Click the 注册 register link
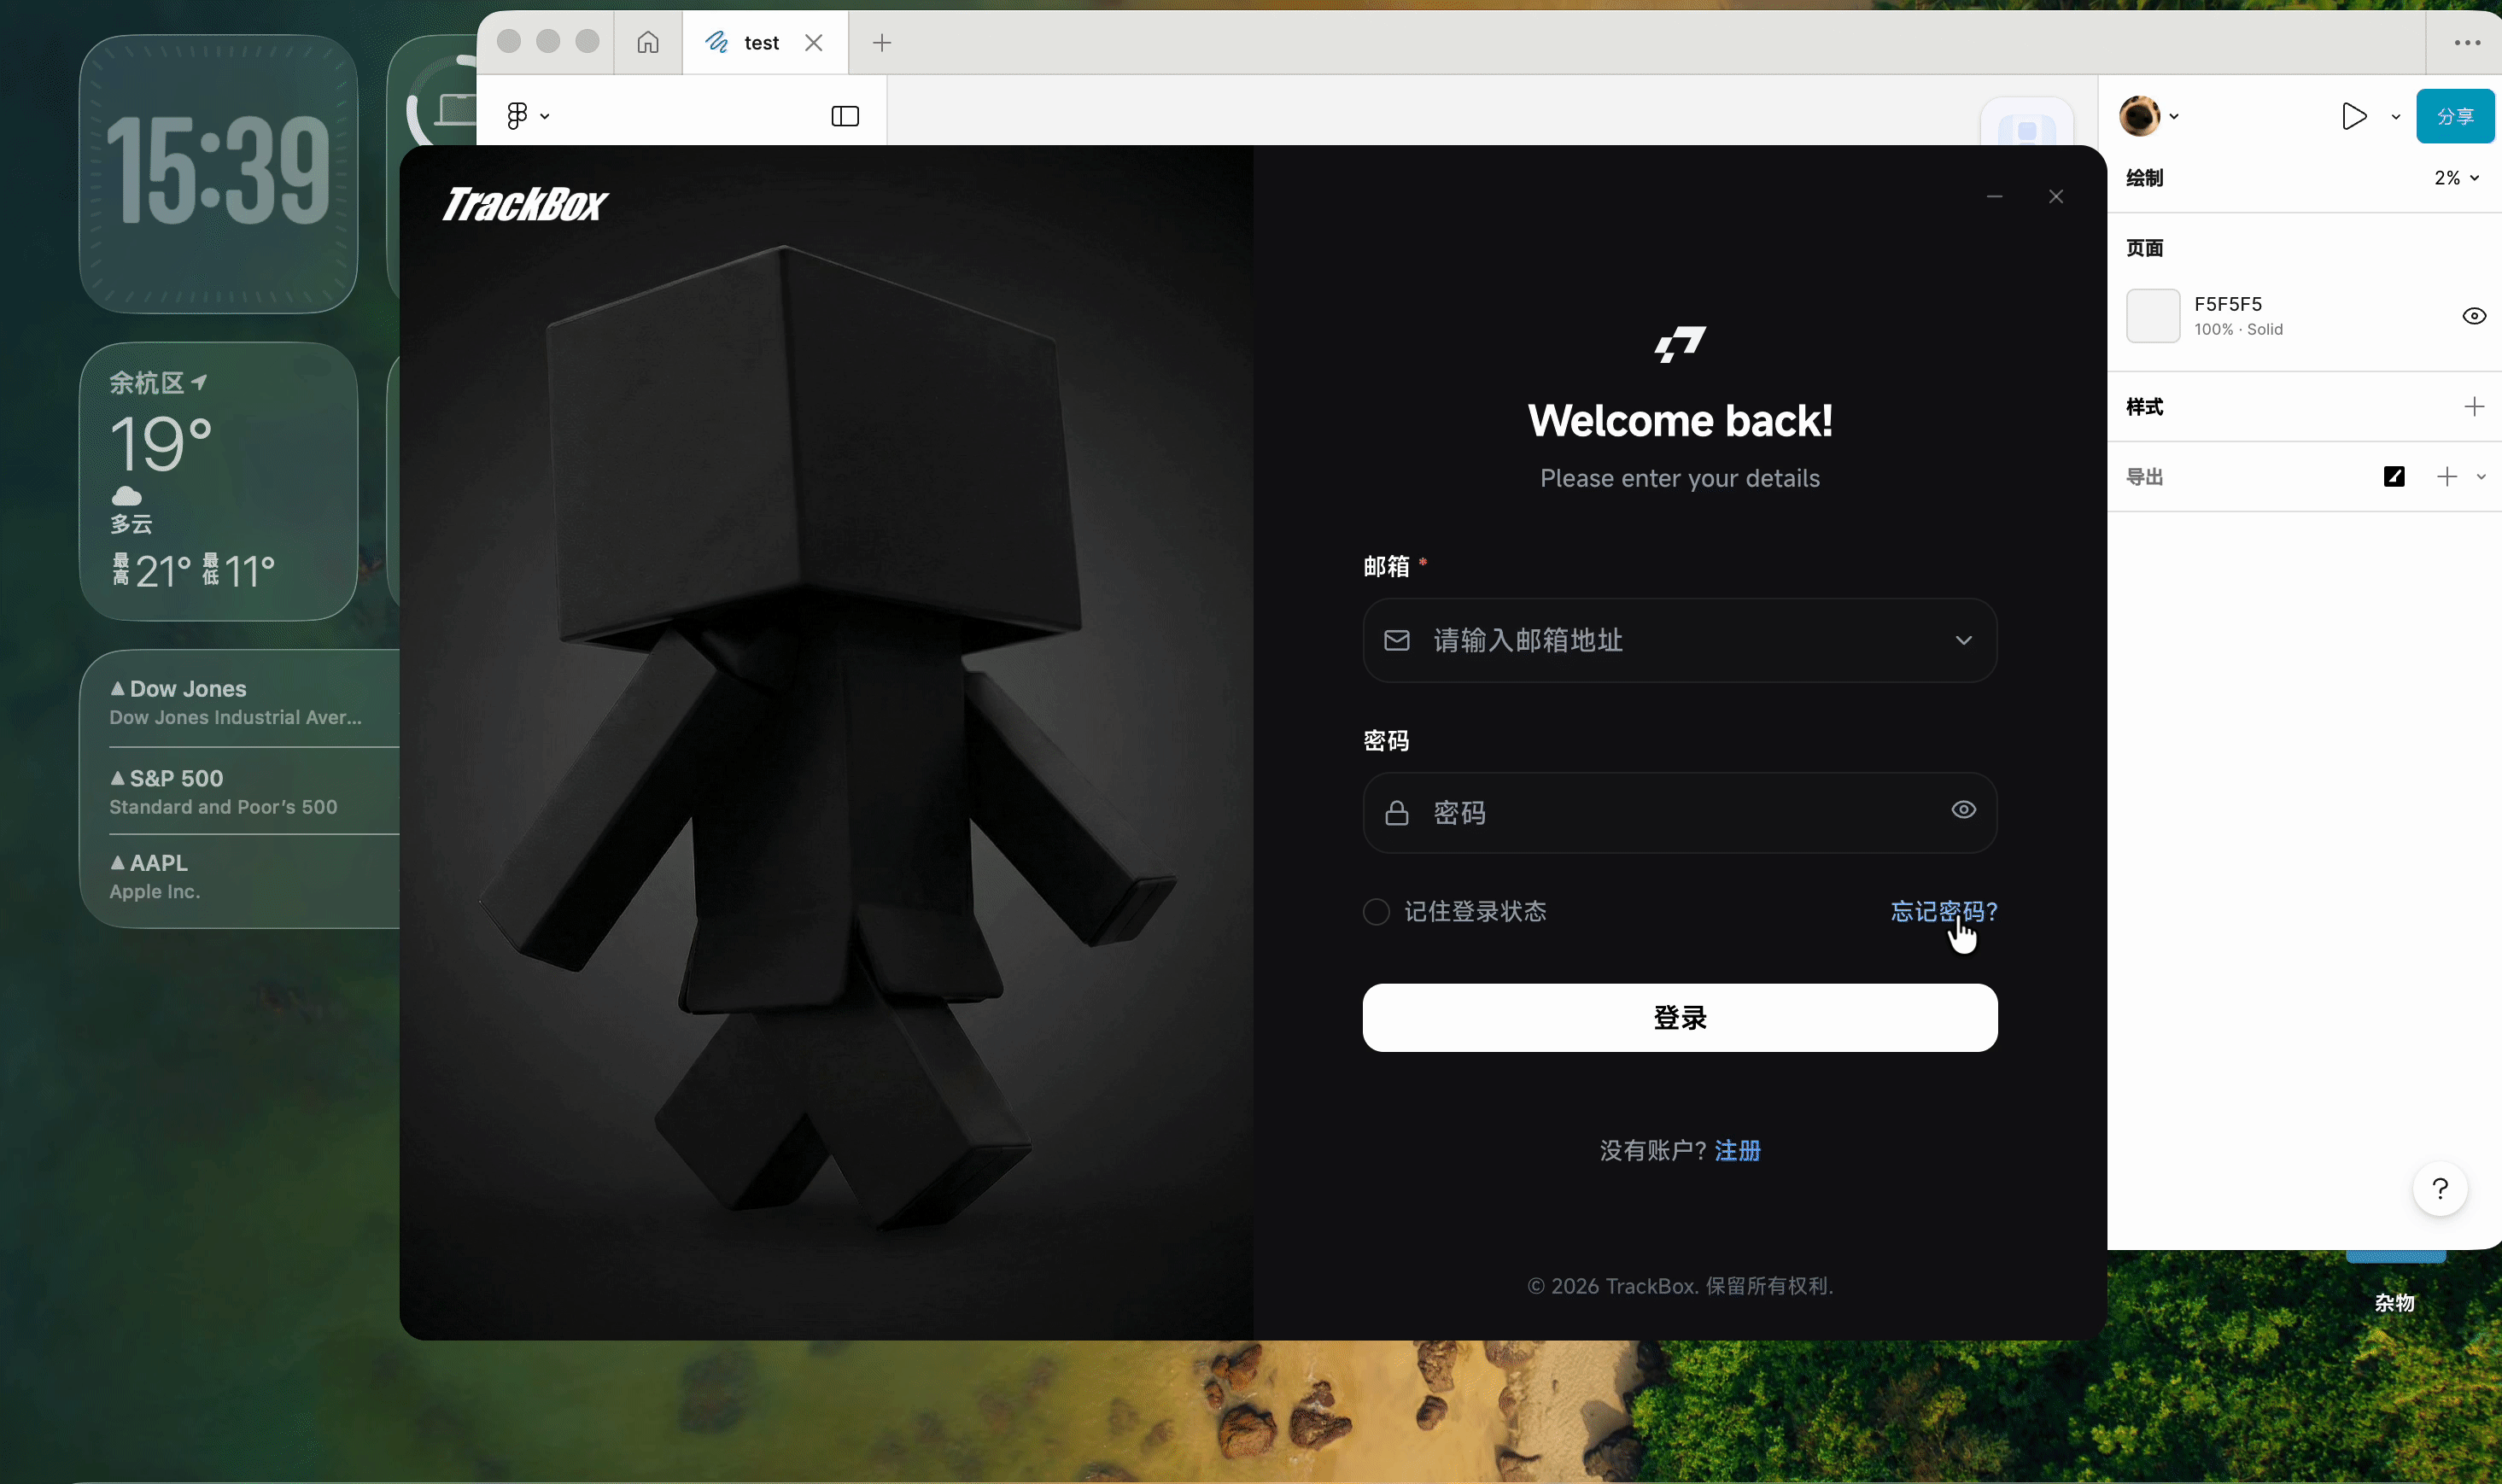The width and height of the screenshot is (2502, 1484). click(1737, 1150)
